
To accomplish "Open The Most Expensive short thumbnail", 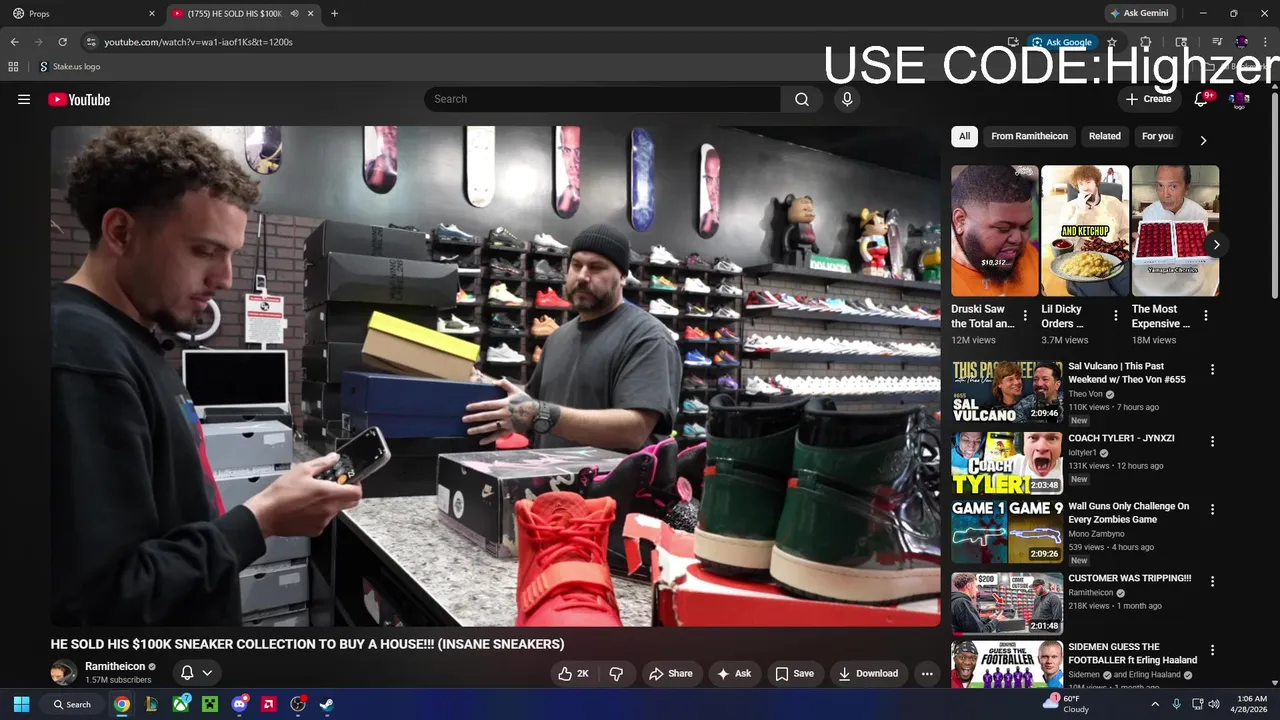I will [1175, 231].
